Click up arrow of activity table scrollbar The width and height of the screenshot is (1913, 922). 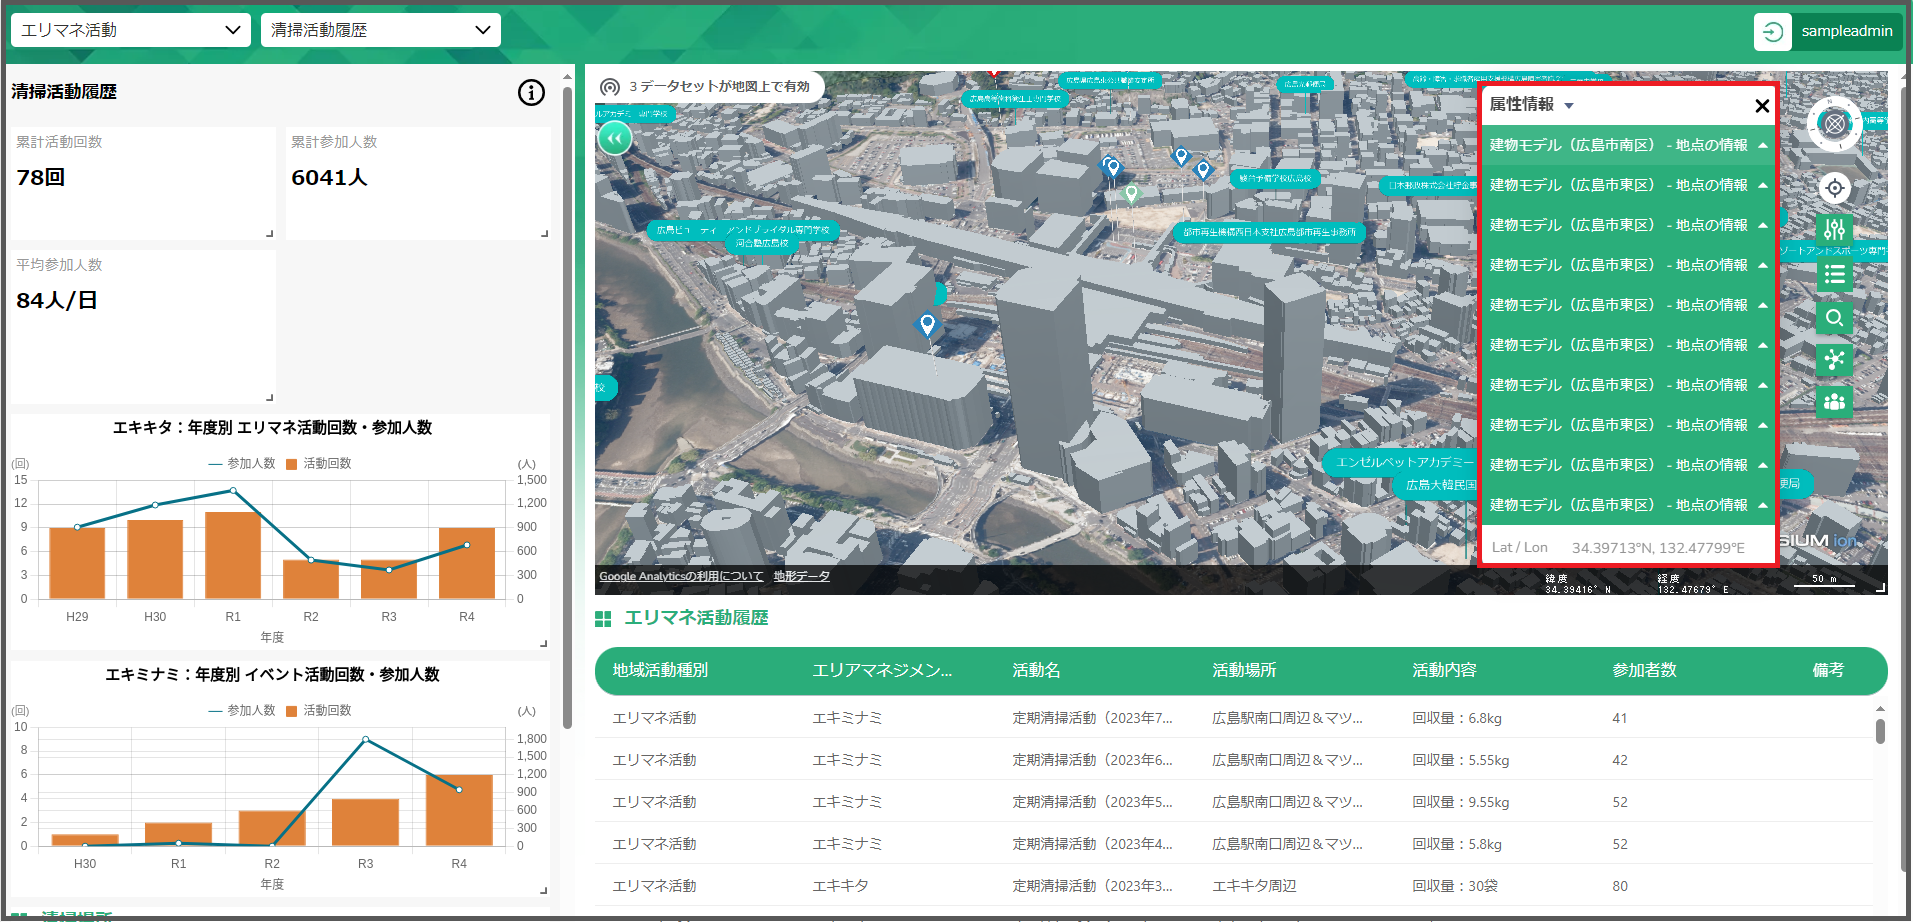[1880, 708]
